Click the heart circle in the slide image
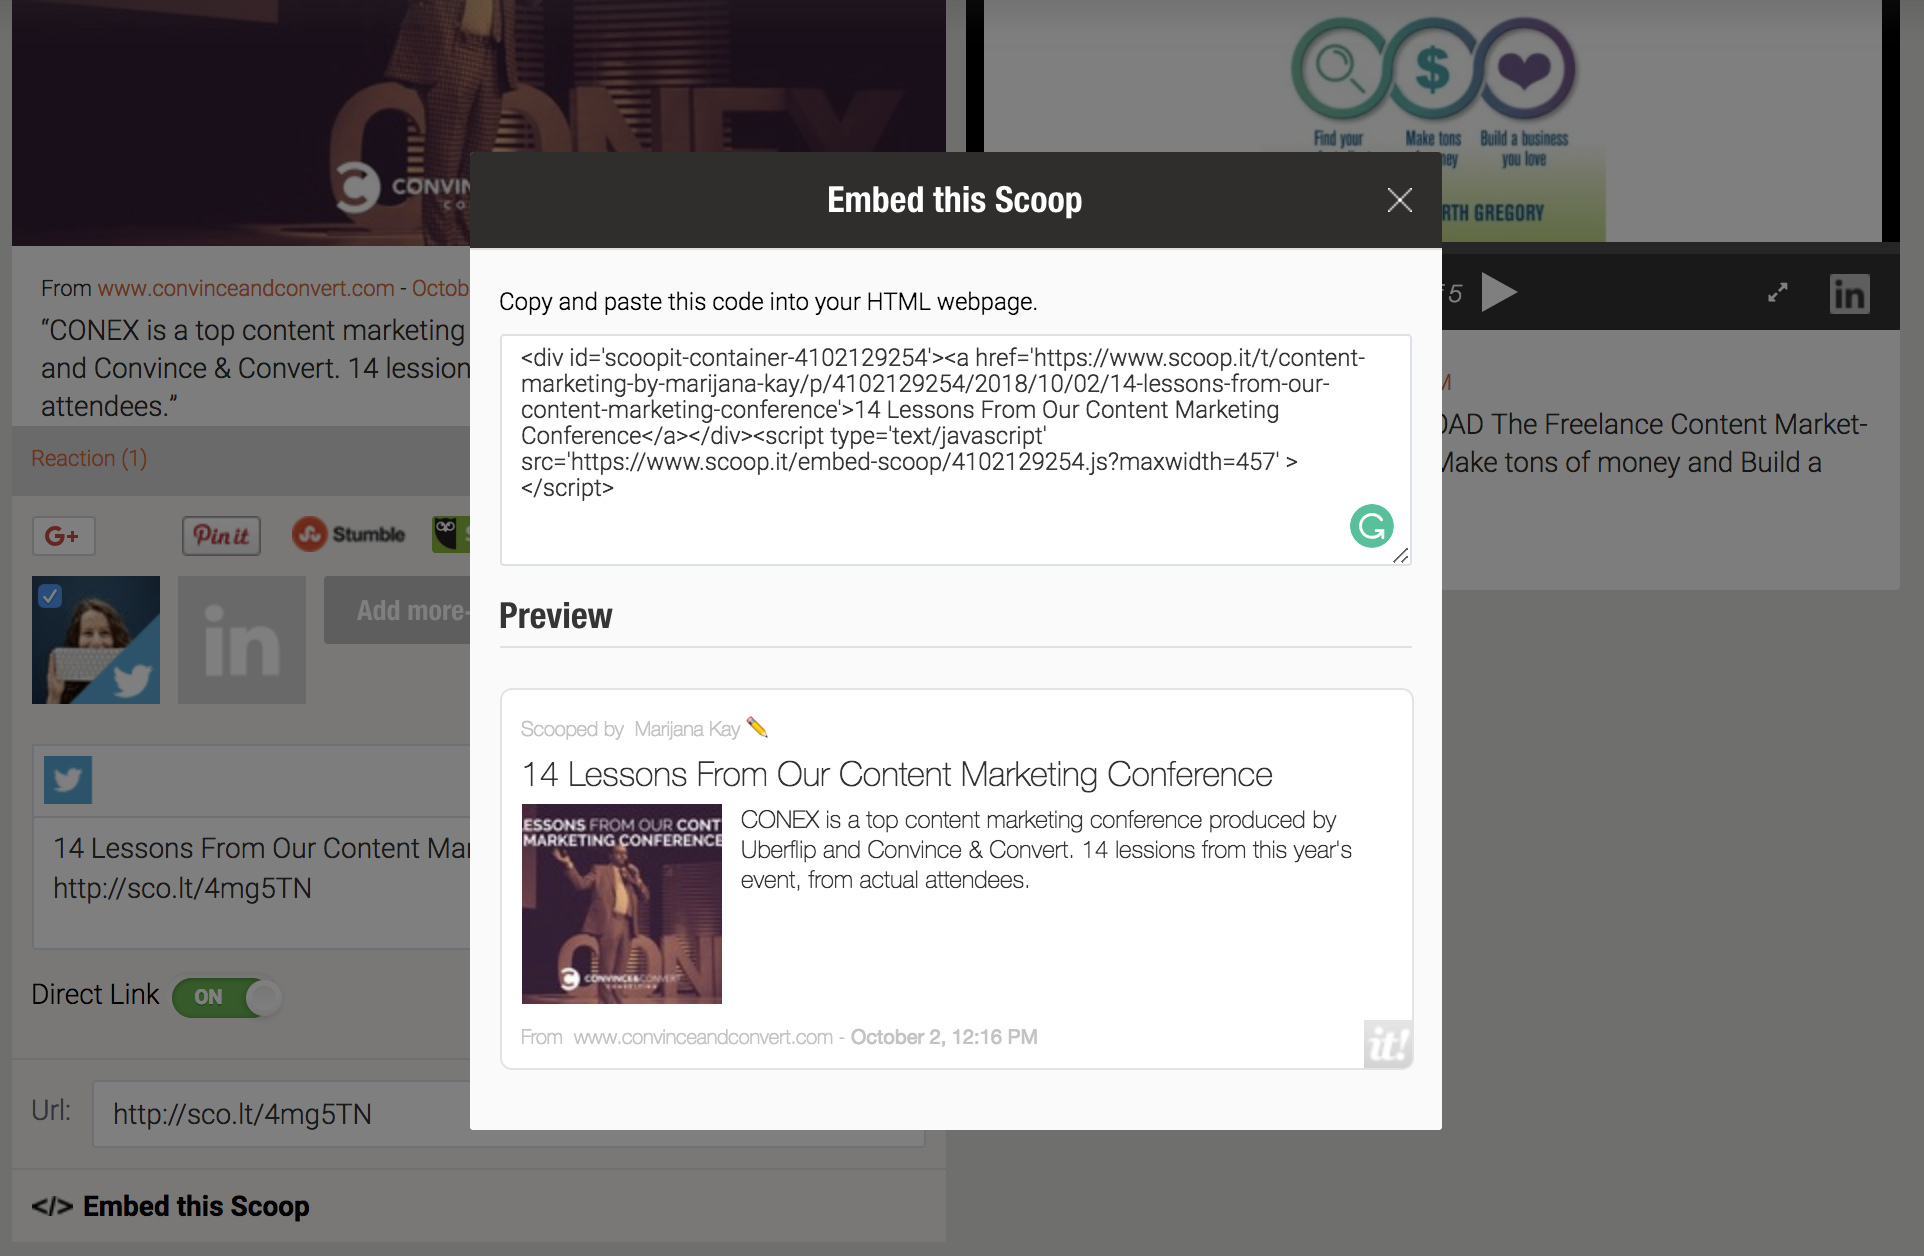 pyautogui.click(x=1524, y=69)
